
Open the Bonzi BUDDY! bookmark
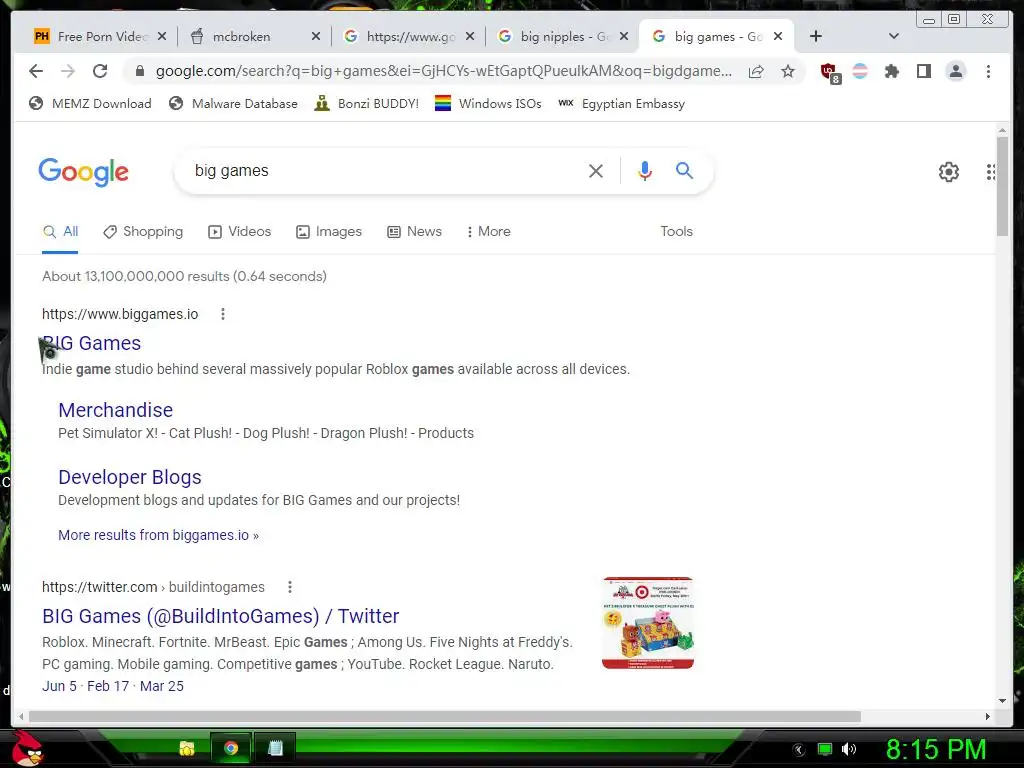366,104
